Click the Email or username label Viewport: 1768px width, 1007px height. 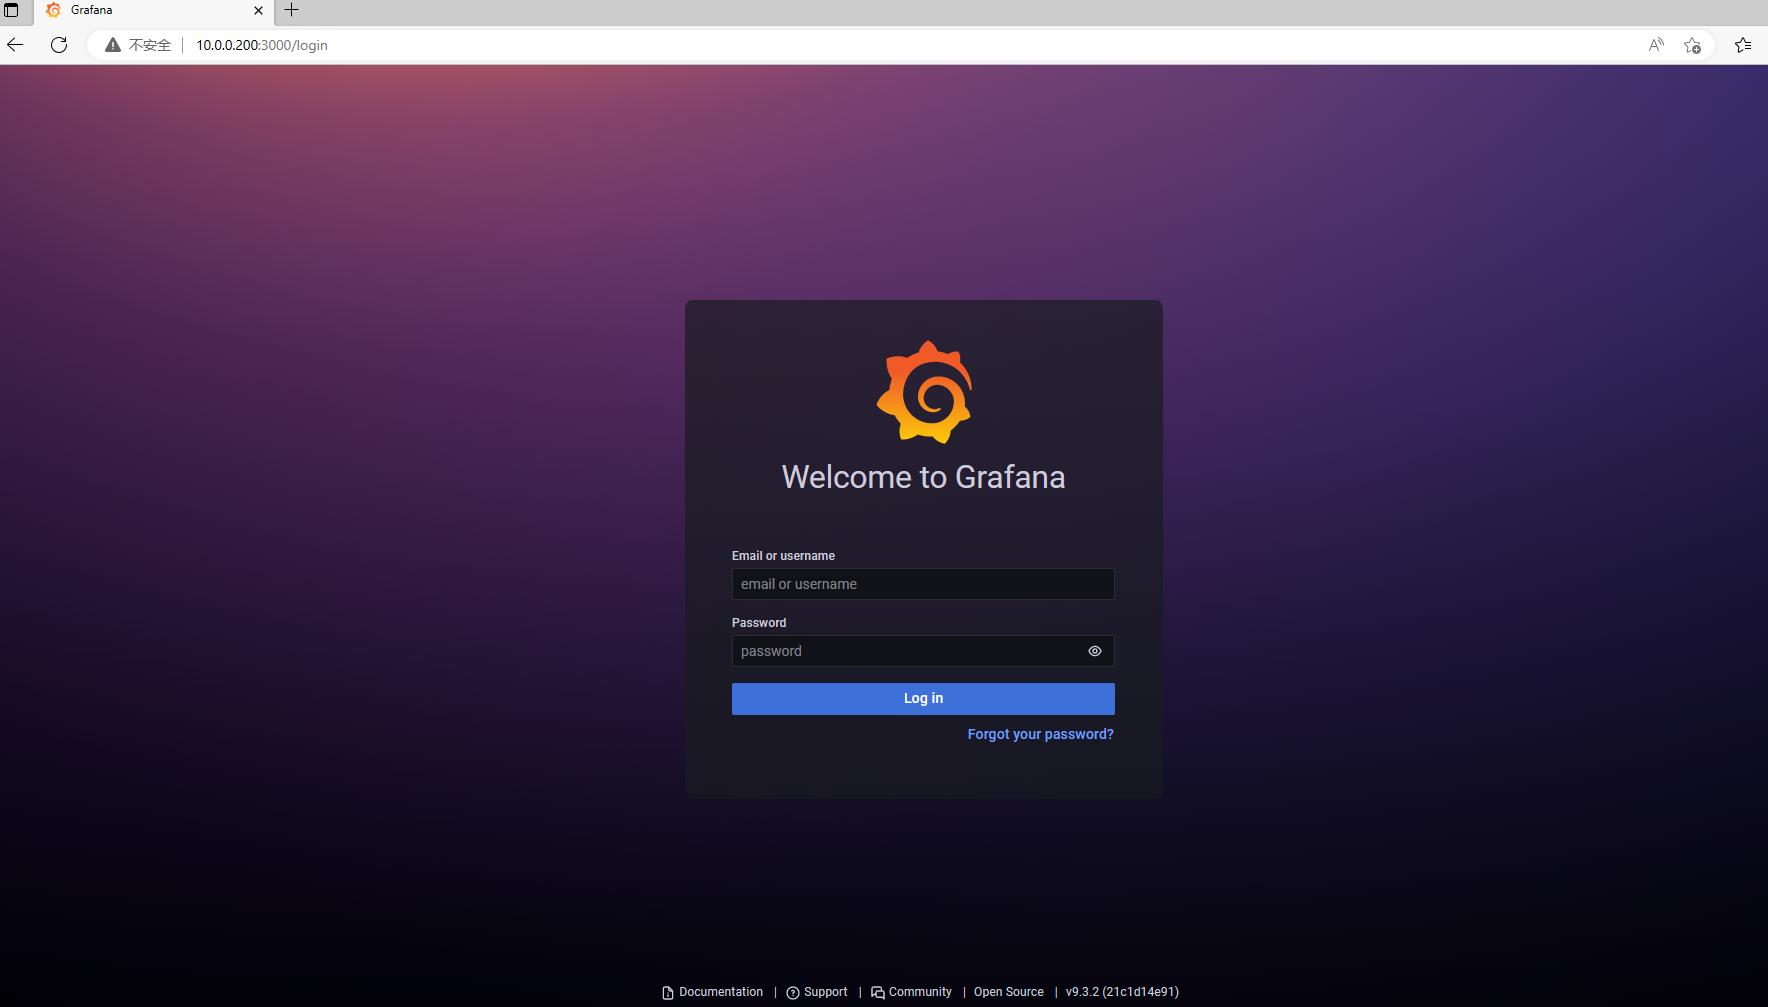click(783, 556)
